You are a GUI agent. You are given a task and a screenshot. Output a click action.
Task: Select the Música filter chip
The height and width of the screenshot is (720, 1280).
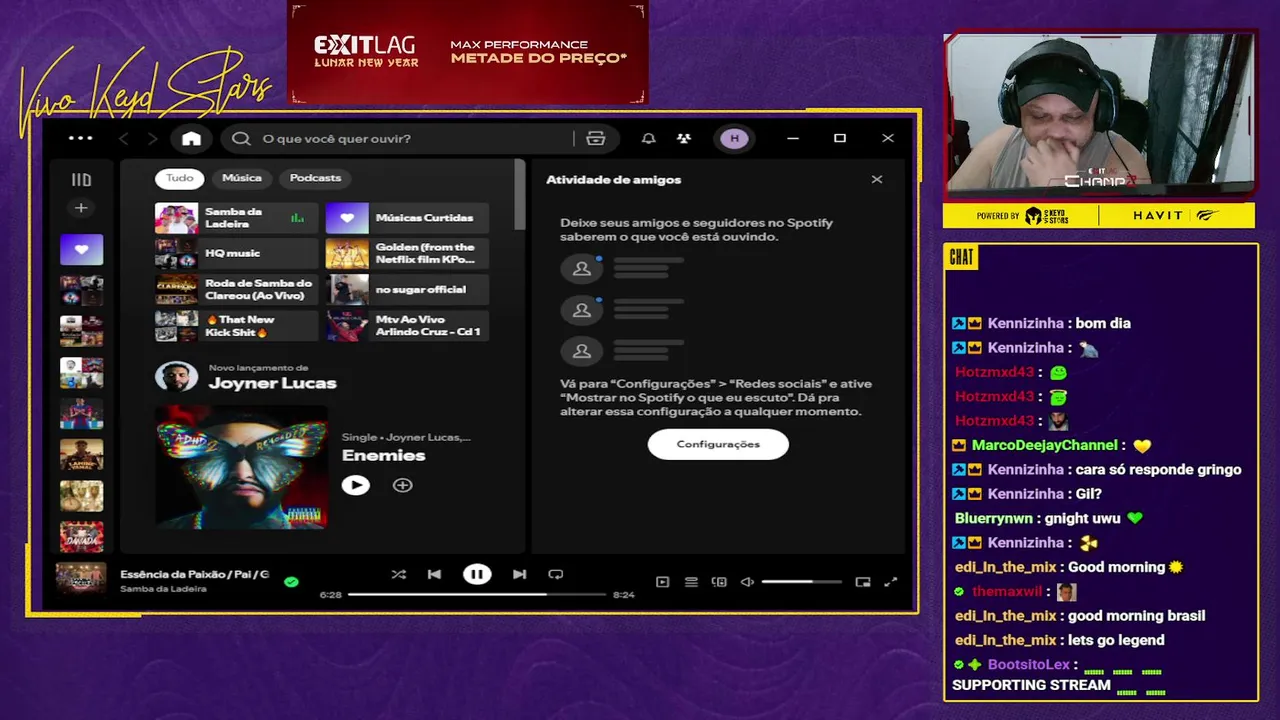pos(241,178)
